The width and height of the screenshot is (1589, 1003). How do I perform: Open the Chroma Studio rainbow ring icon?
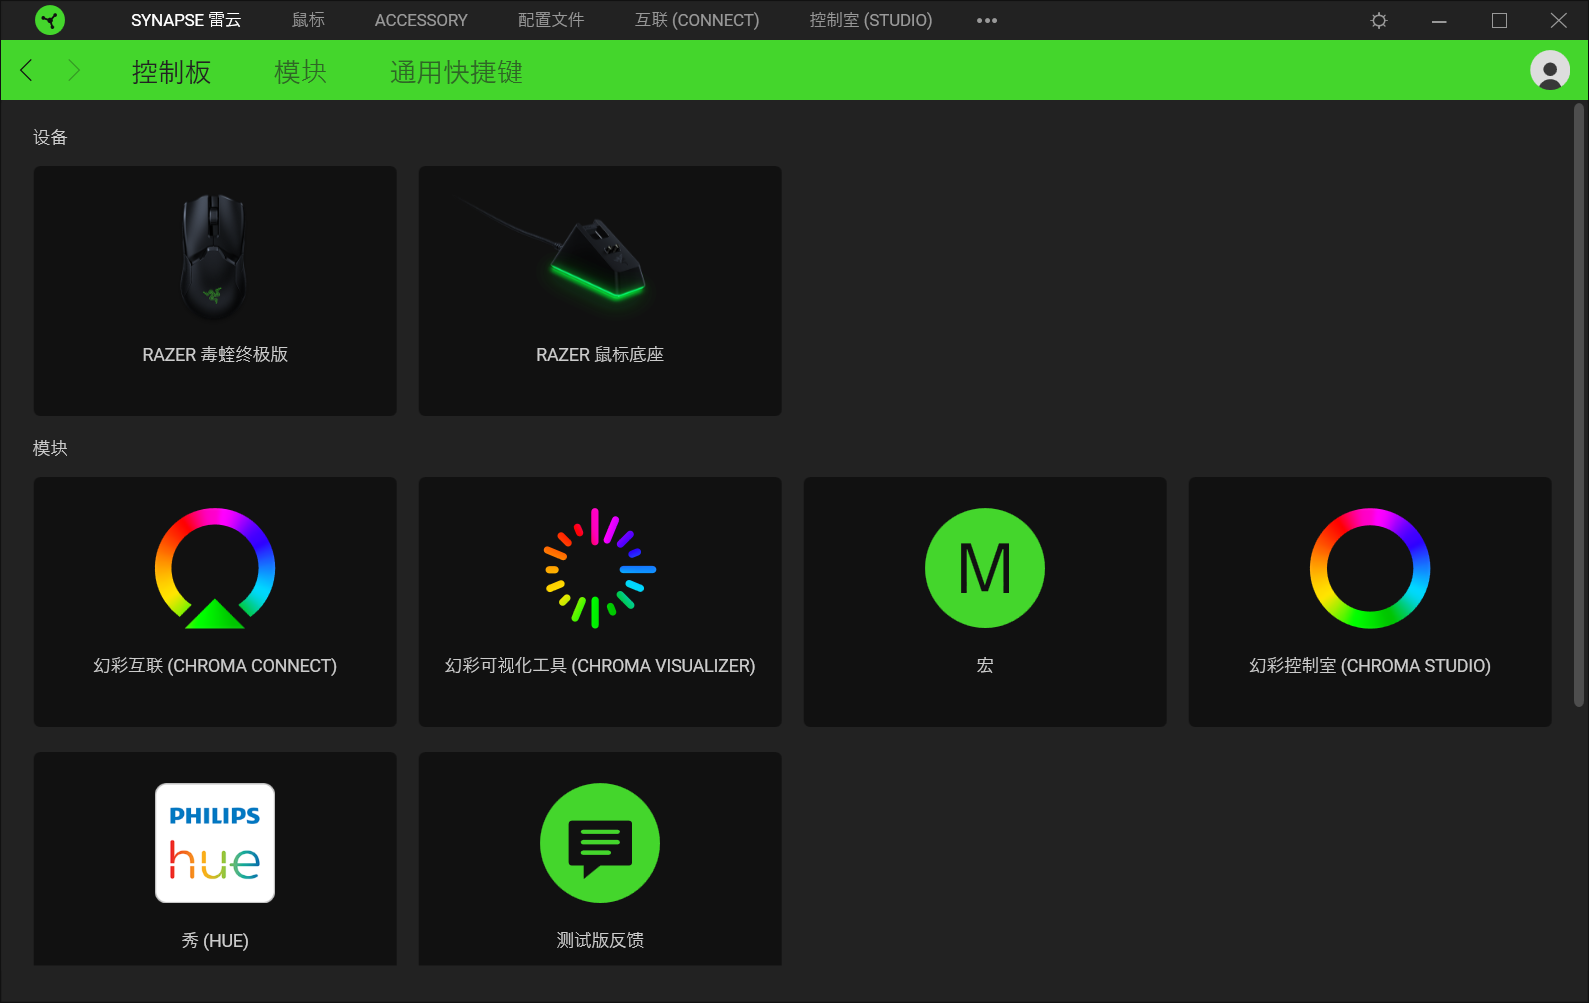pyautogui.click(x=1370, y=568)
